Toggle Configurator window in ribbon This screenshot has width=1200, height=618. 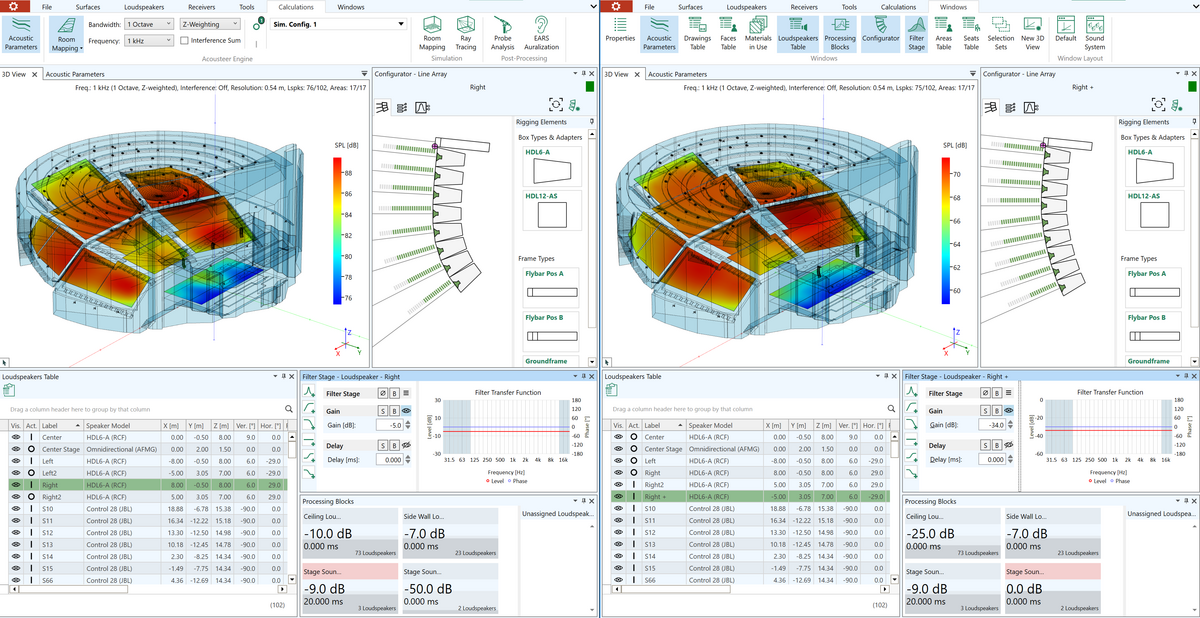[881, 34]
